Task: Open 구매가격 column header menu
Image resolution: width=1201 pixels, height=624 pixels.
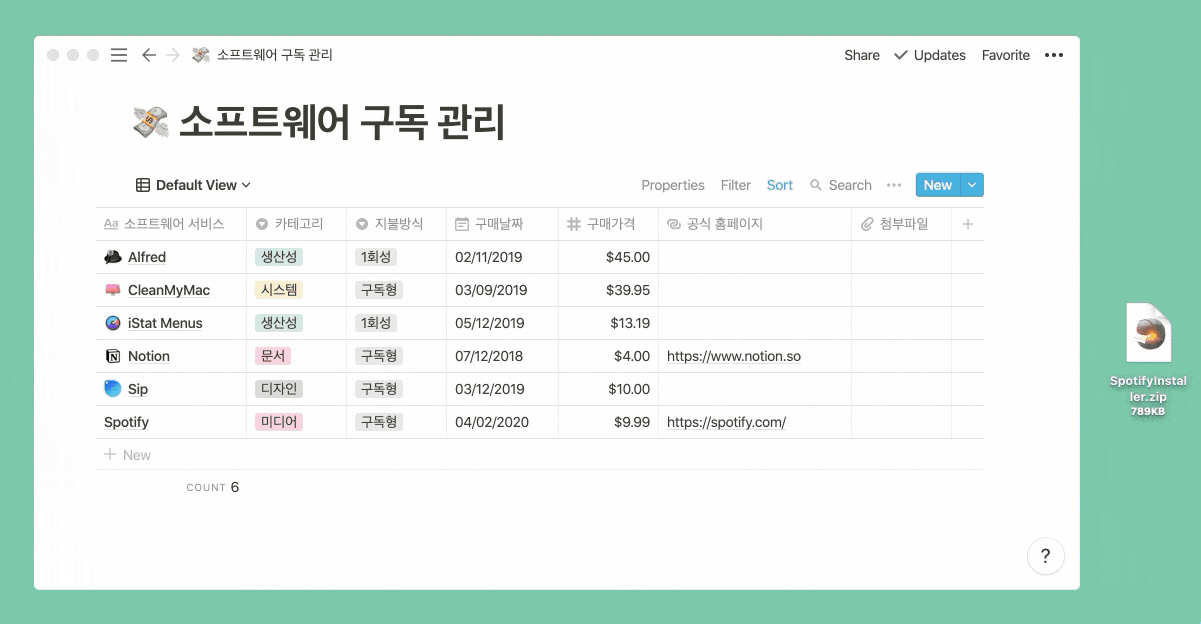Action: pyautogui.click(x=609, y=224)
